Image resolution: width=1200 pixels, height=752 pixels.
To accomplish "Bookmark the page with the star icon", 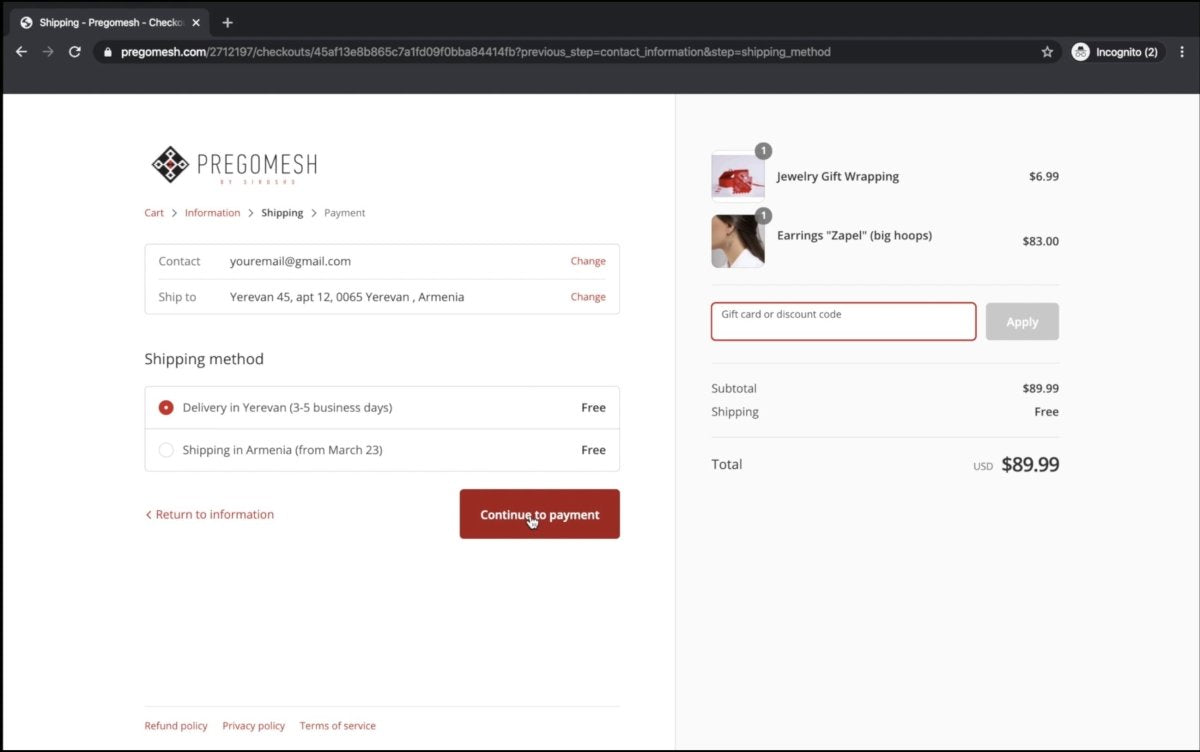I will pos(1046,51).
